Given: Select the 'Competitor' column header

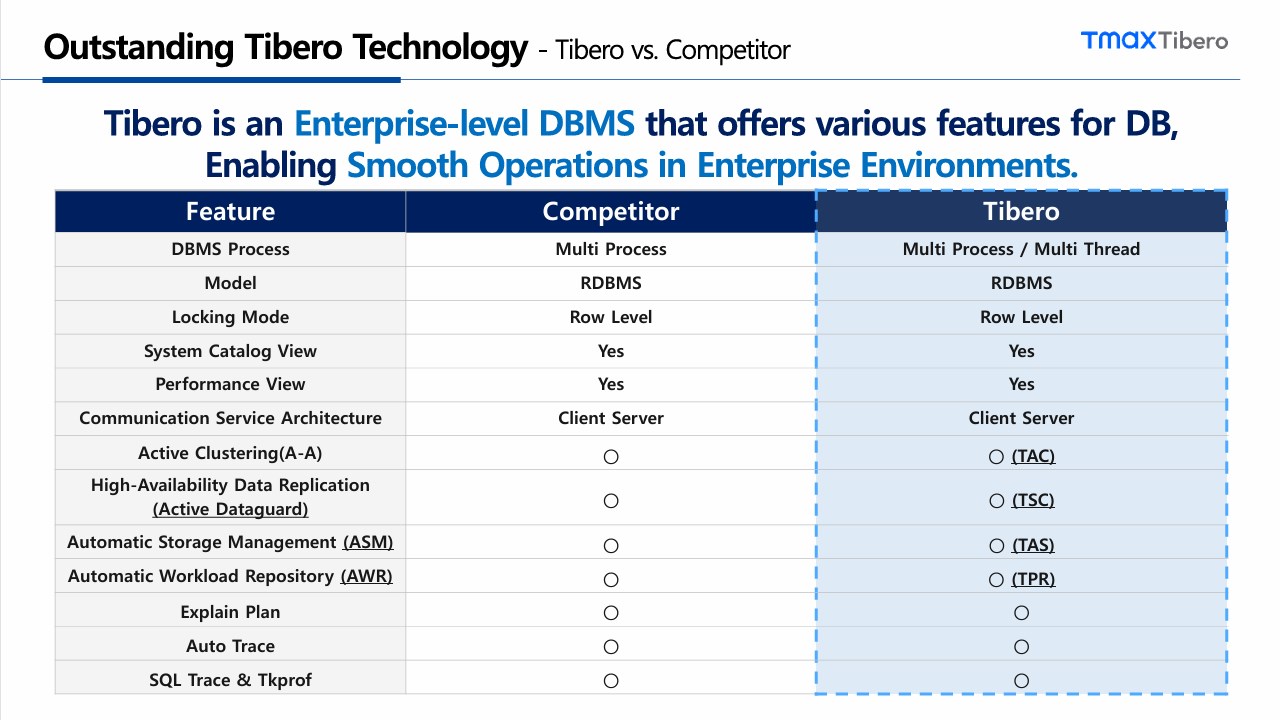Looking at the screenshot, I should pos(611,211).
